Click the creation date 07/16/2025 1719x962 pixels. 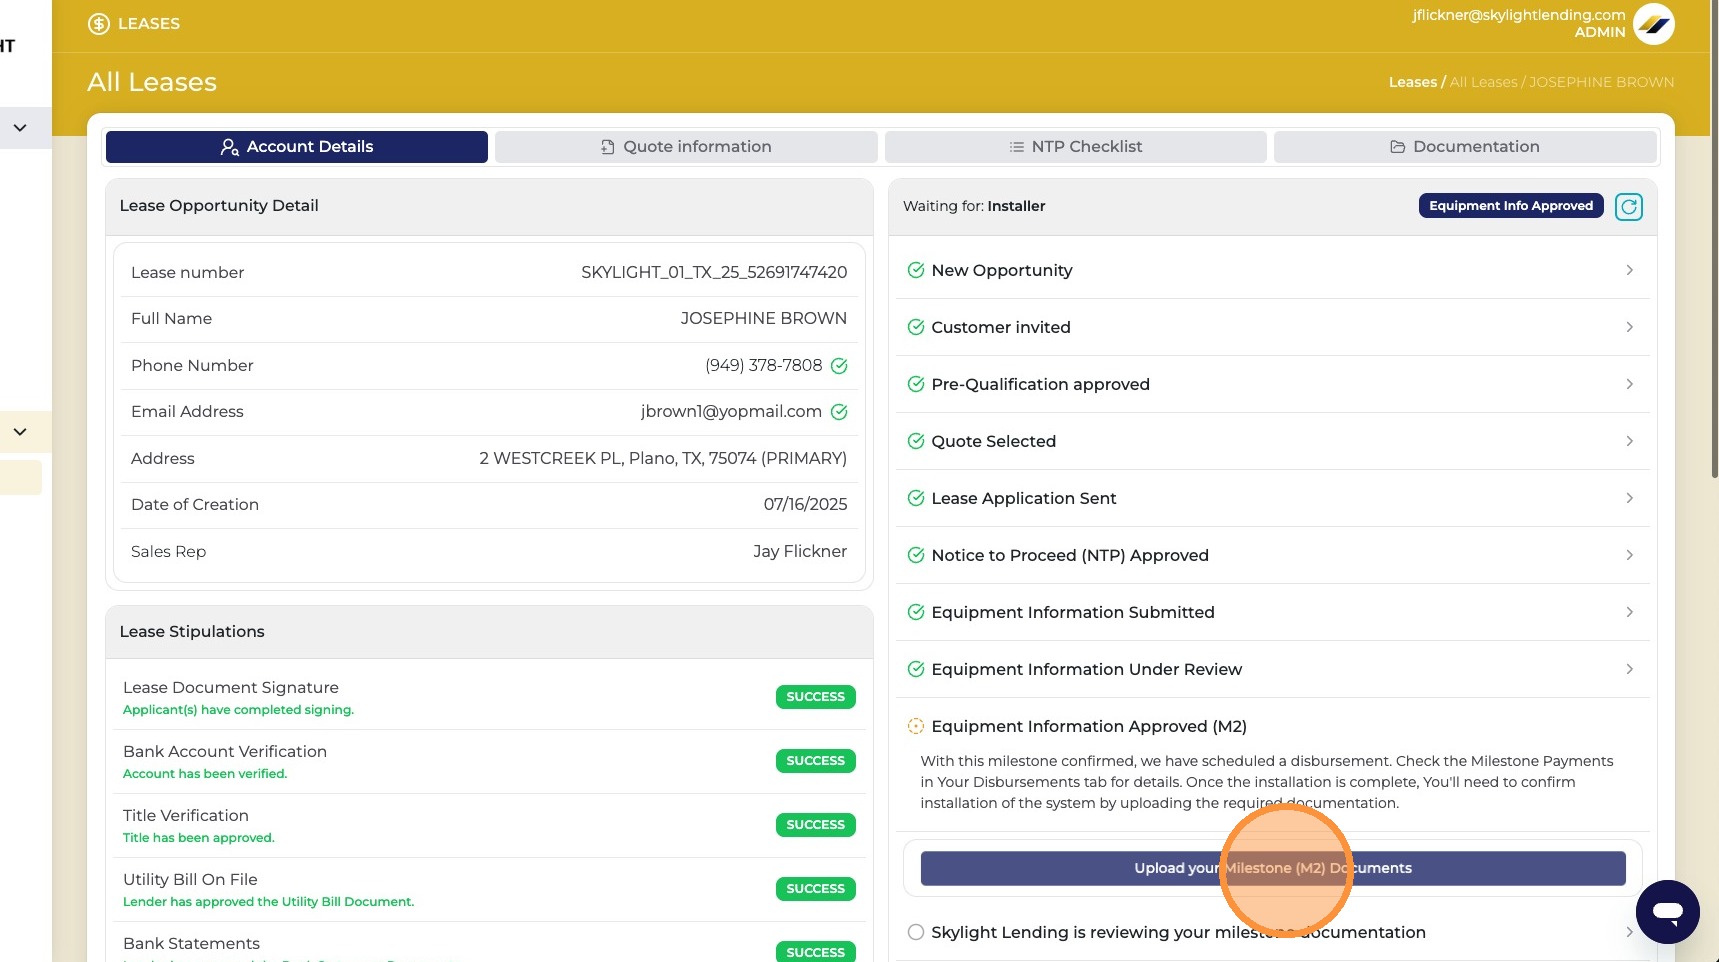[805, 504]
